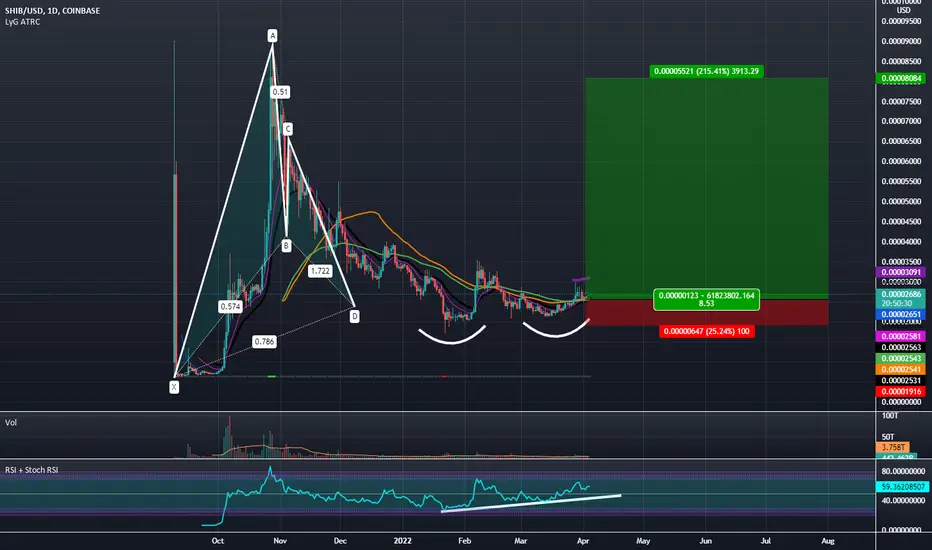This screenshot has height=550, width=932.
Task: Click the orange 0.00002541 price tag
Action: tap(901, 369)
